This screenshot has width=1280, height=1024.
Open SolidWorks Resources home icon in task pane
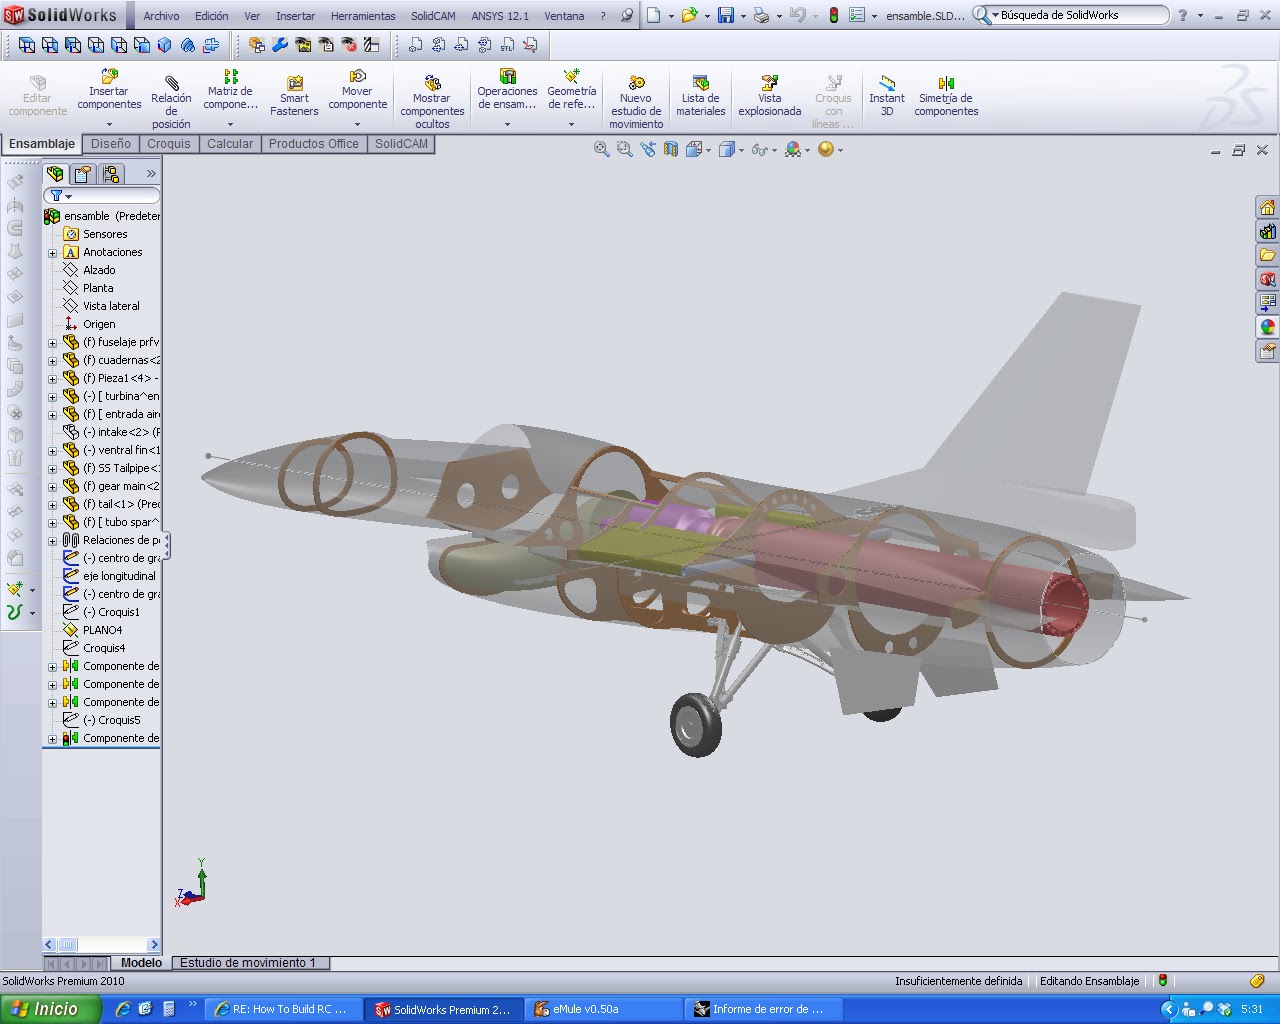click(1268, 208)
